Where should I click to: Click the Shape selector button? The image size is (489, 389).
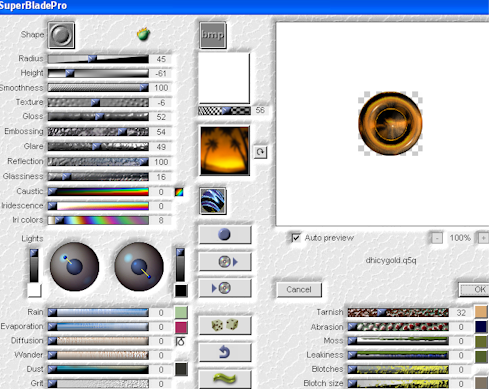[x=61, y=35]
